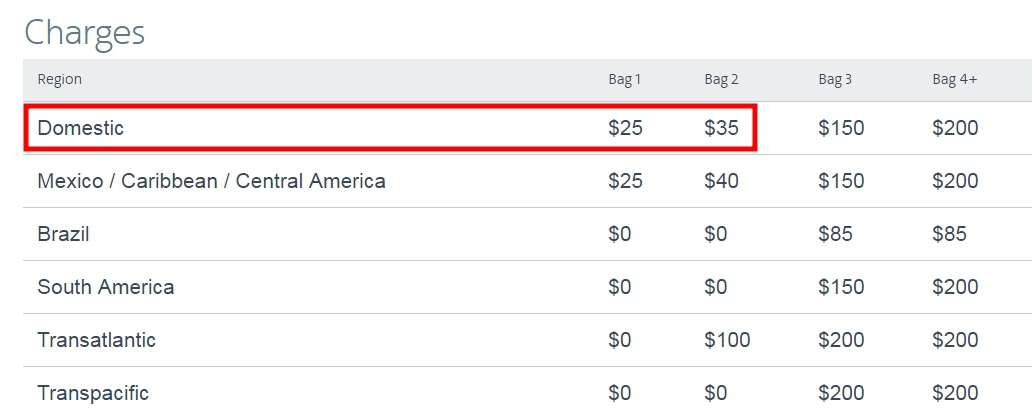Click the Domestic Bag 4+ fee $200

coord(955,128)
